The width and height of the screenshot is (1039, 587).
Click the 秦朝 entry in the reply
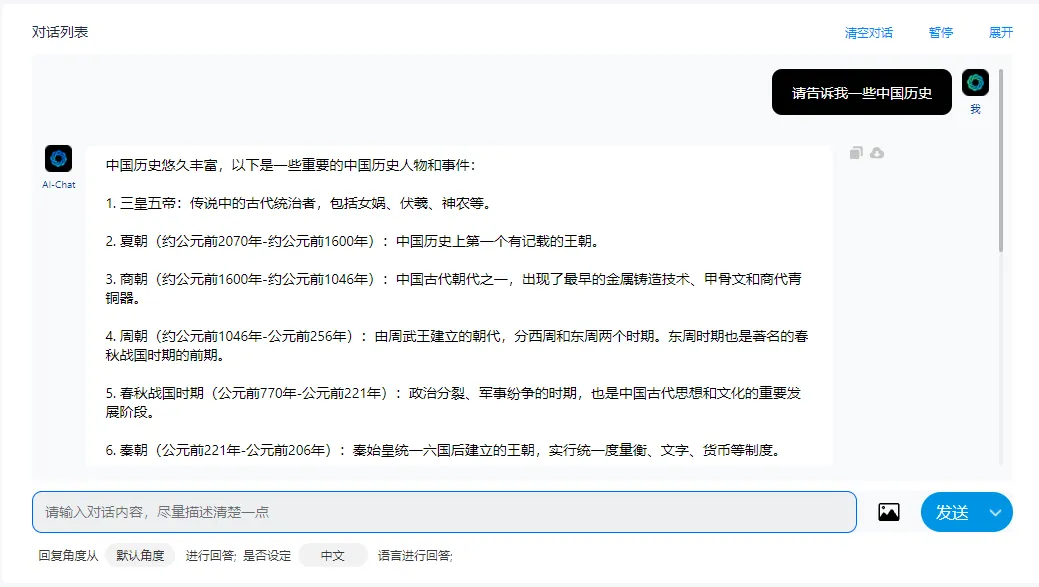[442, 450]
